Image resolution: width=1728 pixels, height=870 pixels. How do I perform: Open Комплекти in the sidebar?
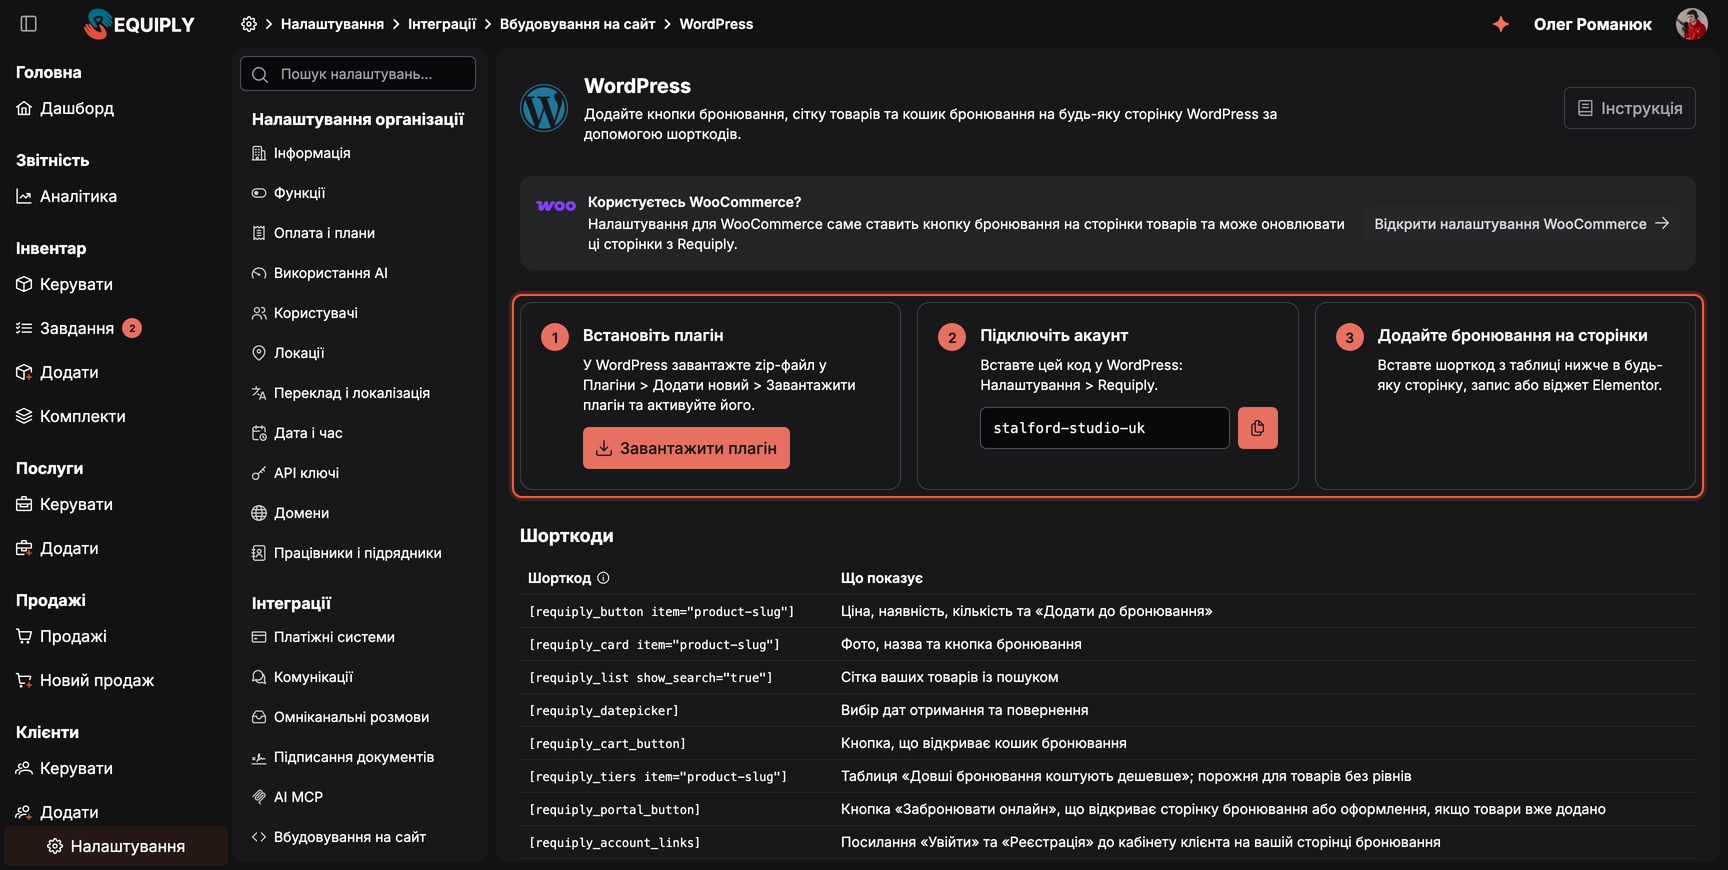71,416
